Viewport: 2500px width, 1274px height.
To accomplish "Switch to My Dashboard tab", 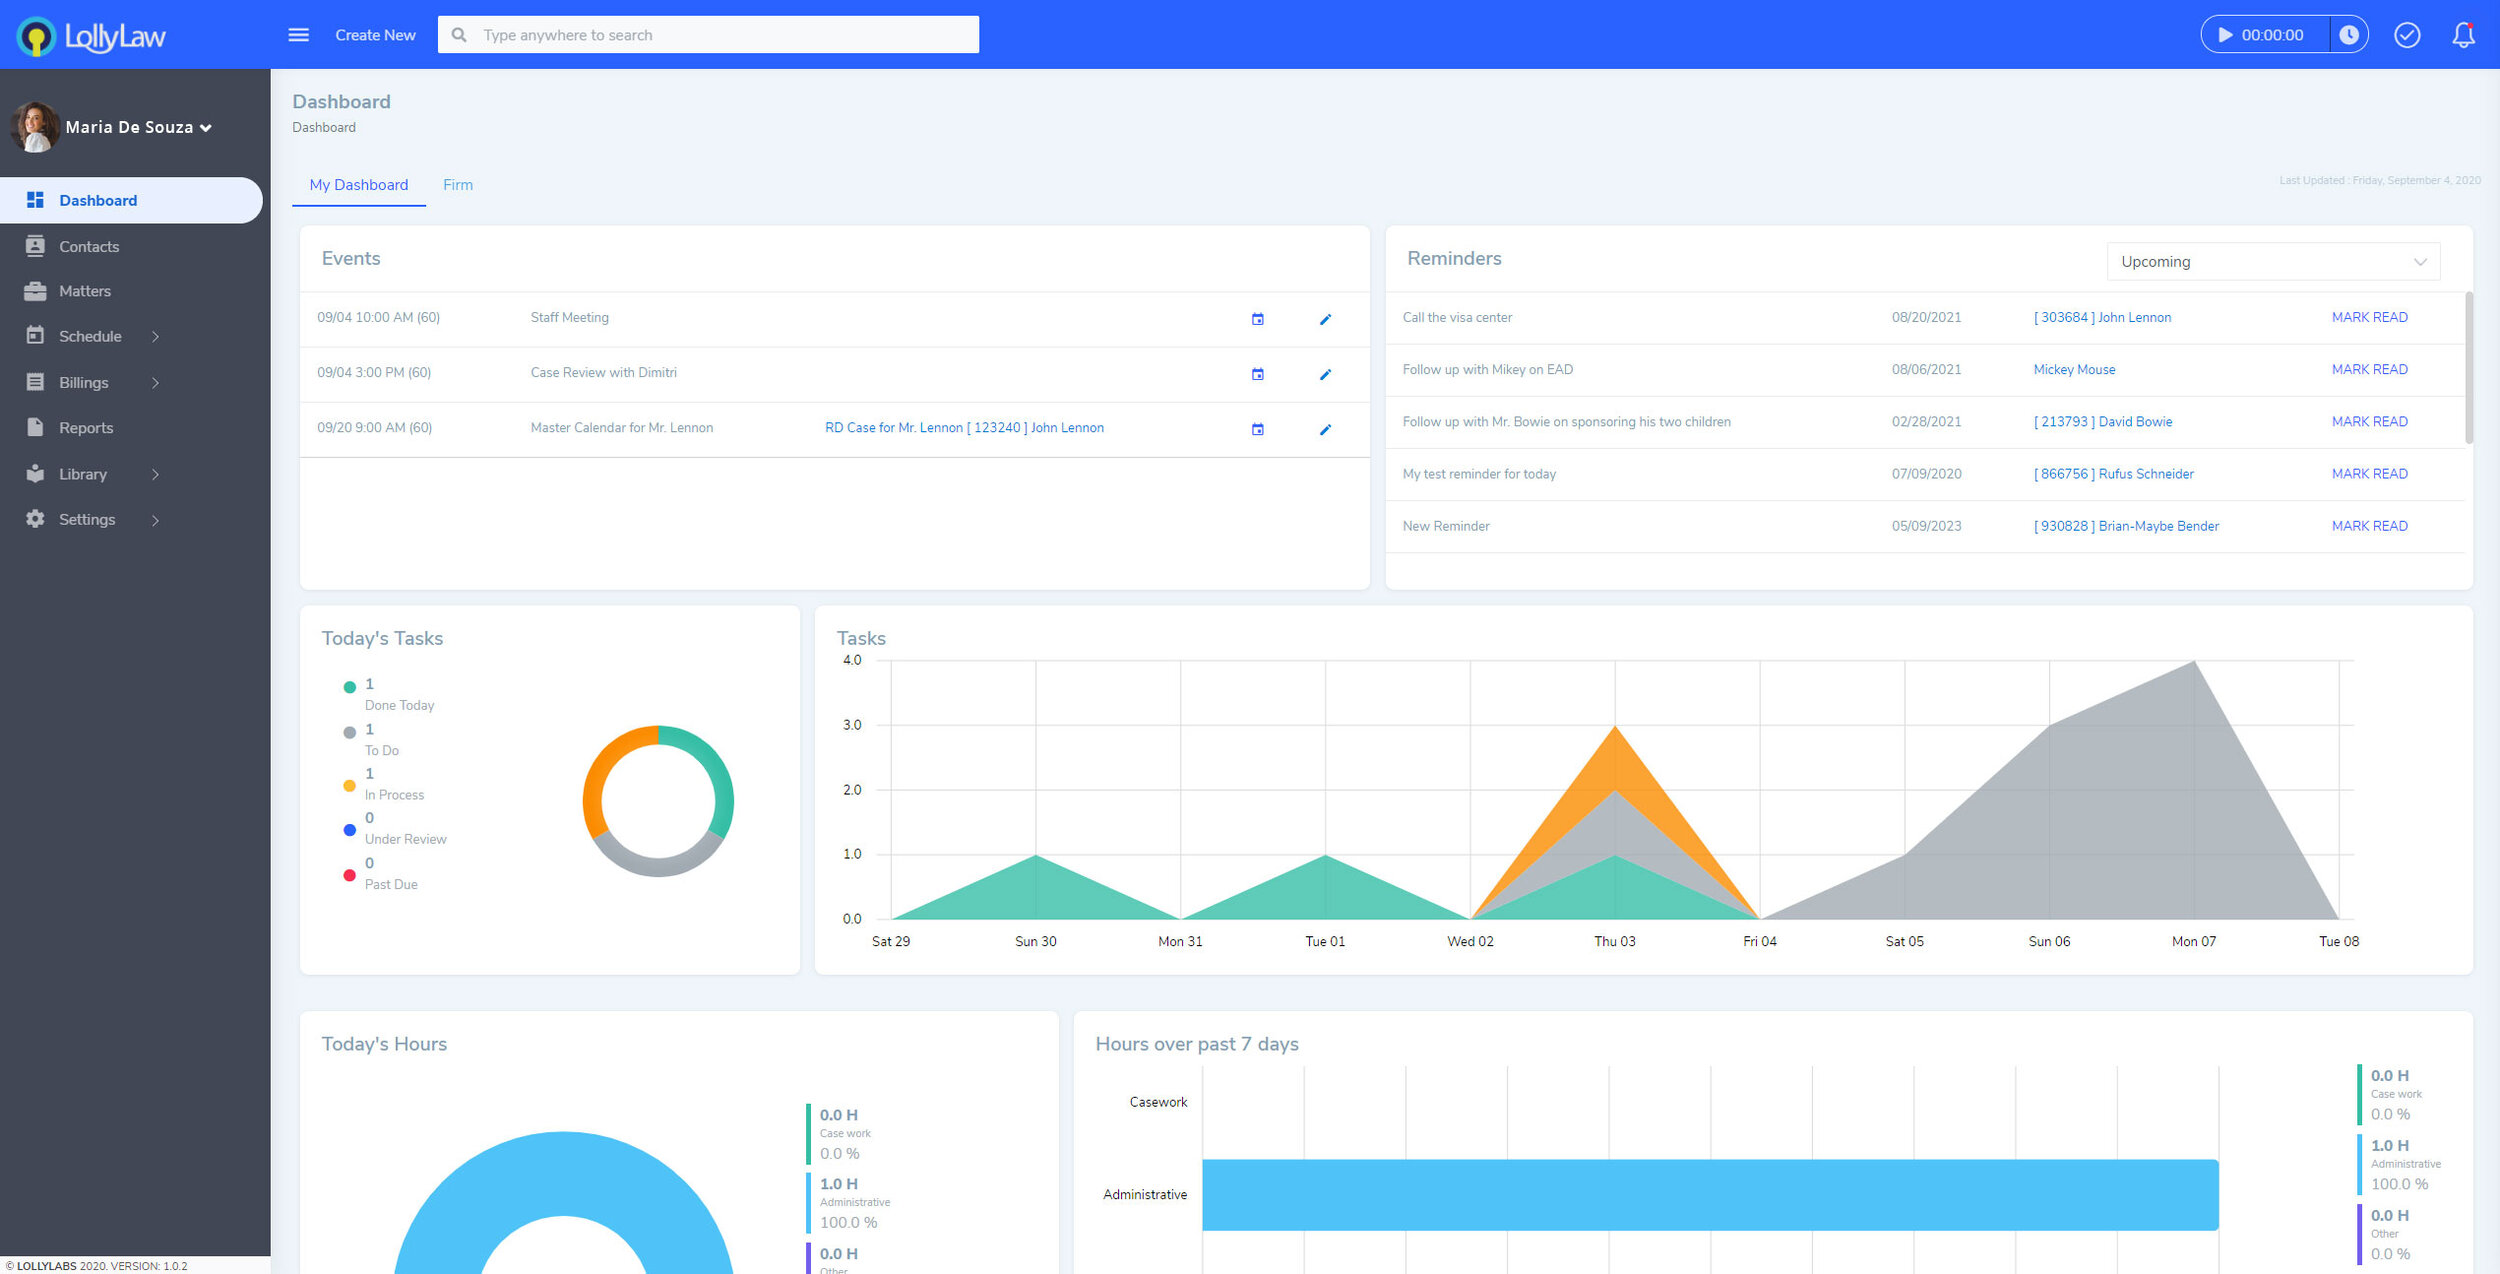I will point(359,185).
